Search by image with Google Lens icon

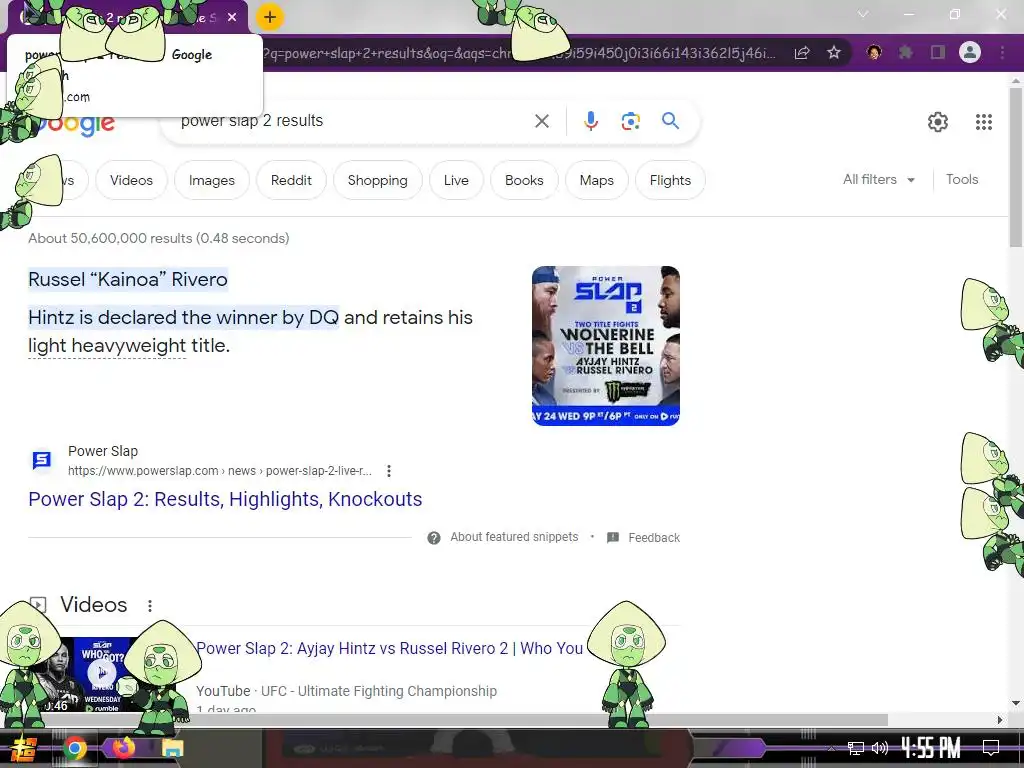point(630,121)
